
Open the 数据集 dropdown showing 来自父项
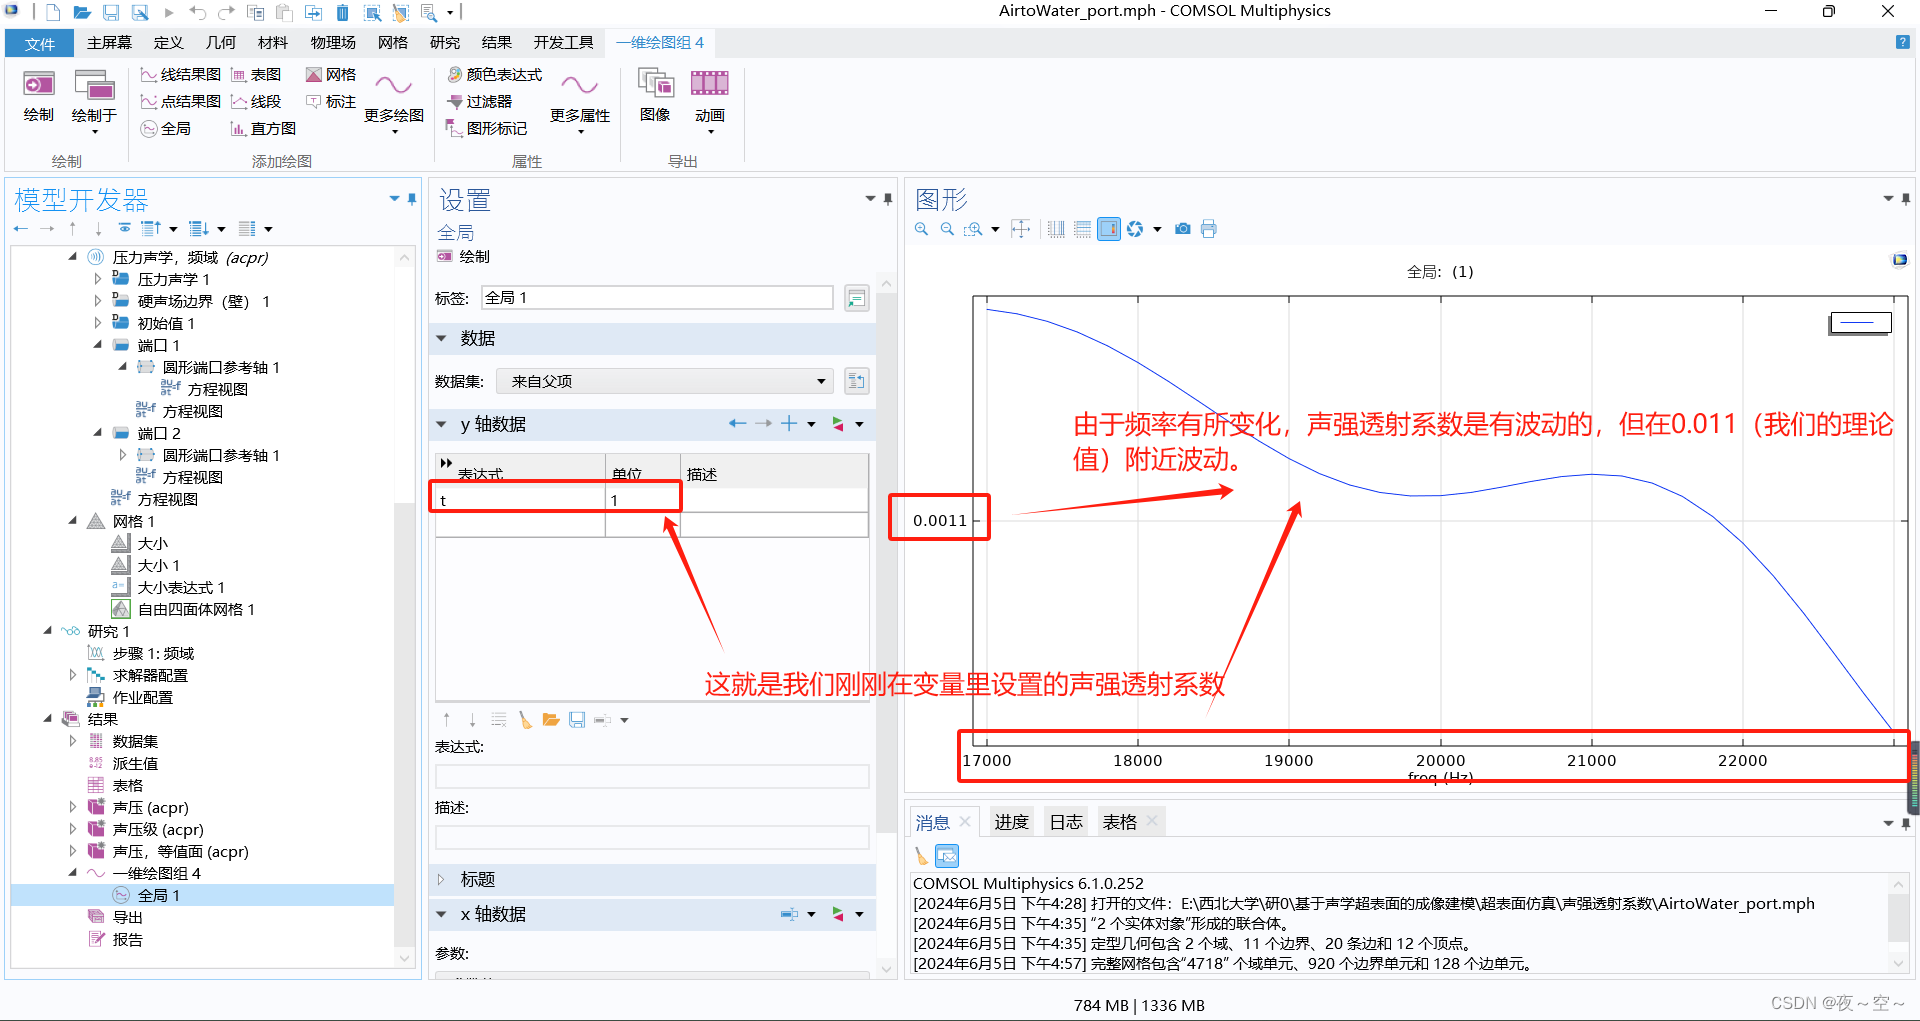665,381
